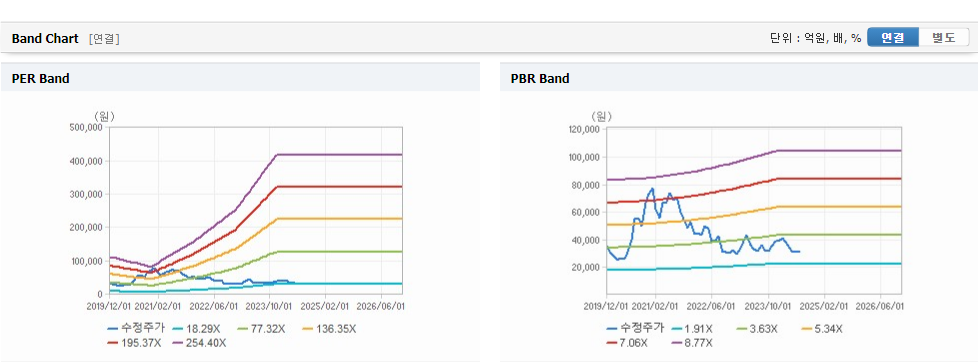Viewport: 978px width, 362px height.
Task: Switch to the 별도 view toggle
Action: point(944,37)
